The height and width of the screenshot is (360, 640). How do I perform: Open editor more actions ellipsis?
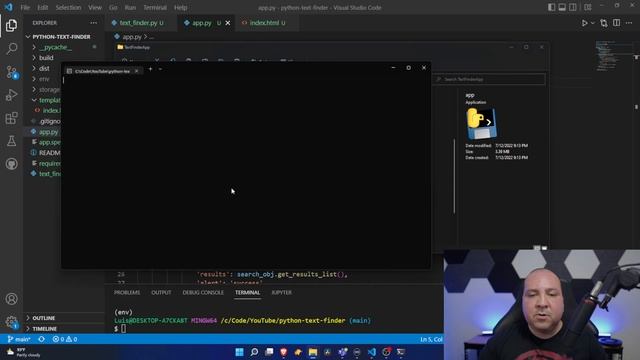point(629,23)
